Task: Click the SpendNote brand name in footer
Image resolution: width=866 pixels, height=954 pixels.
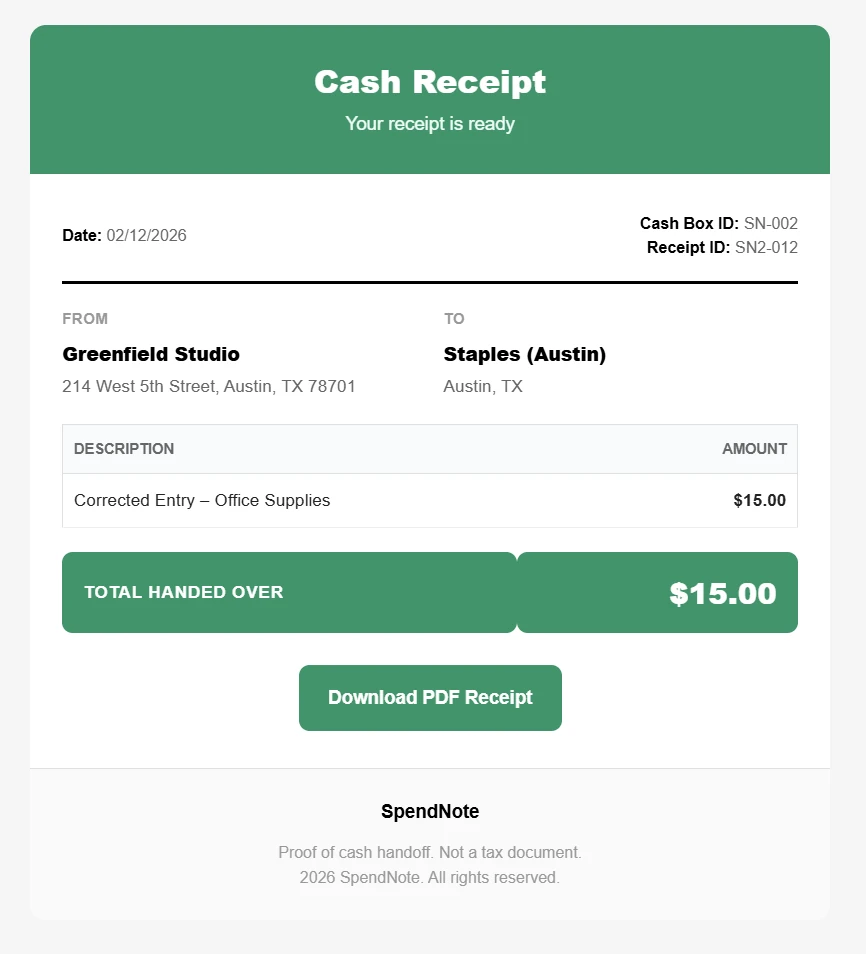Action: [x=429, y=811]
